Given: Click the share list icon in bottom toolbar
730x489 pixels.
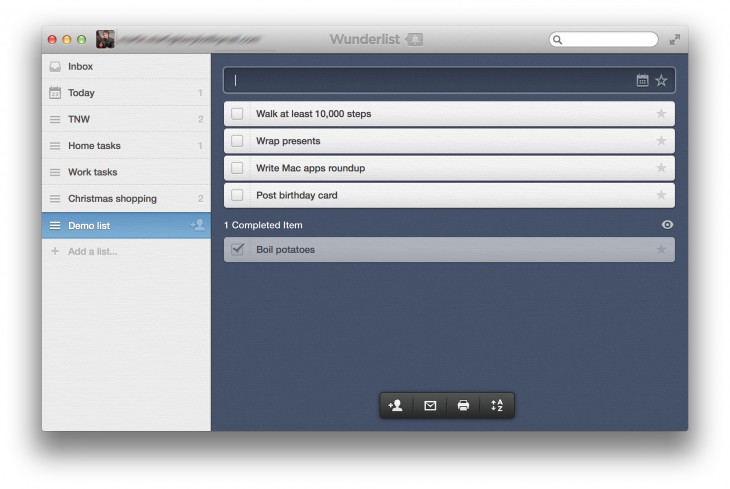Looking at the screenshot, I should [x=396, y=405].
